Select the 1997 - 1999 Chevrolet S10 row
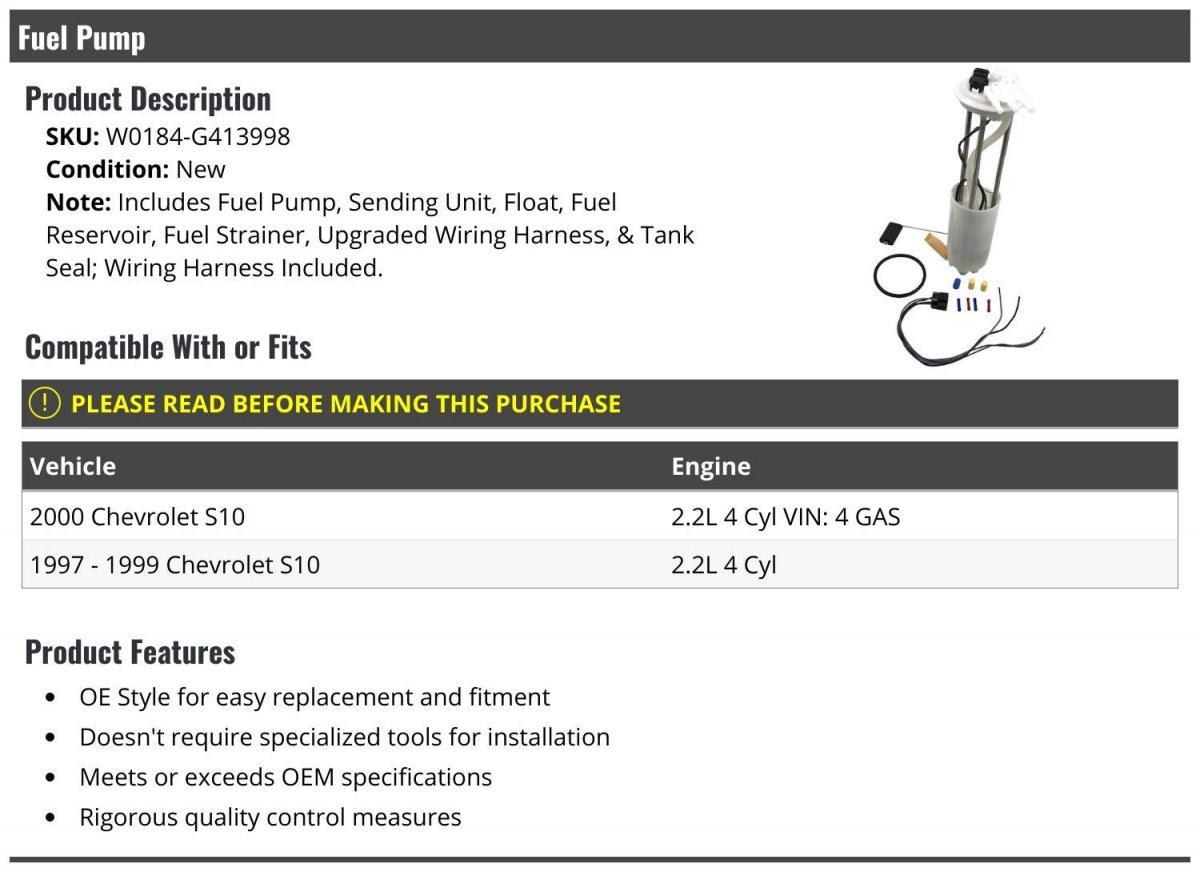1200x872 pixels. point(175,565)
